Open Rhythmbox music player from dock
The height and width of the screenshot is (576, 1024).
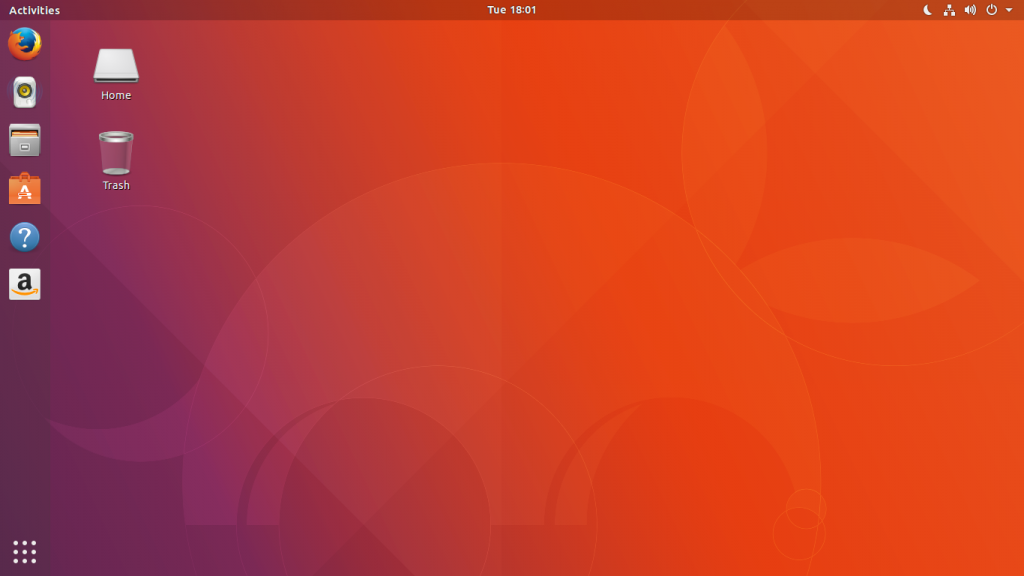point(24,92)
